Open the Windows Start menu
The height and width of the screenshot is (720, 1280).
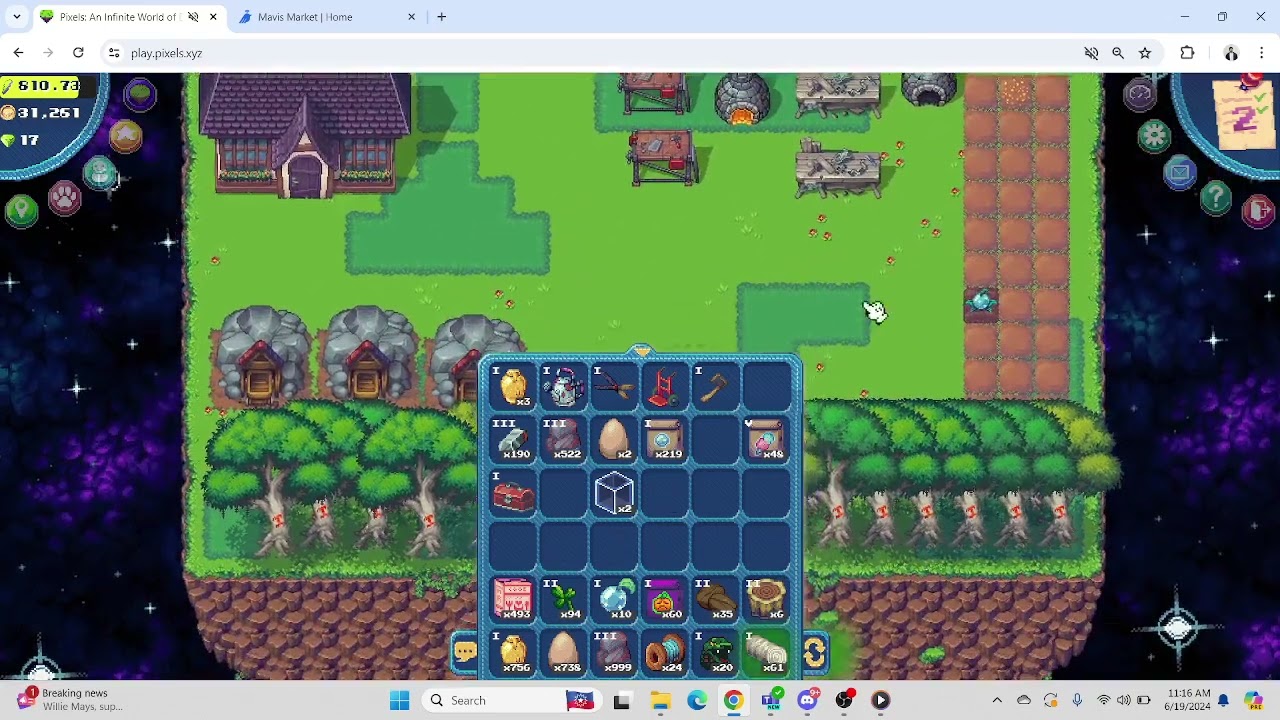pos(399,700)
